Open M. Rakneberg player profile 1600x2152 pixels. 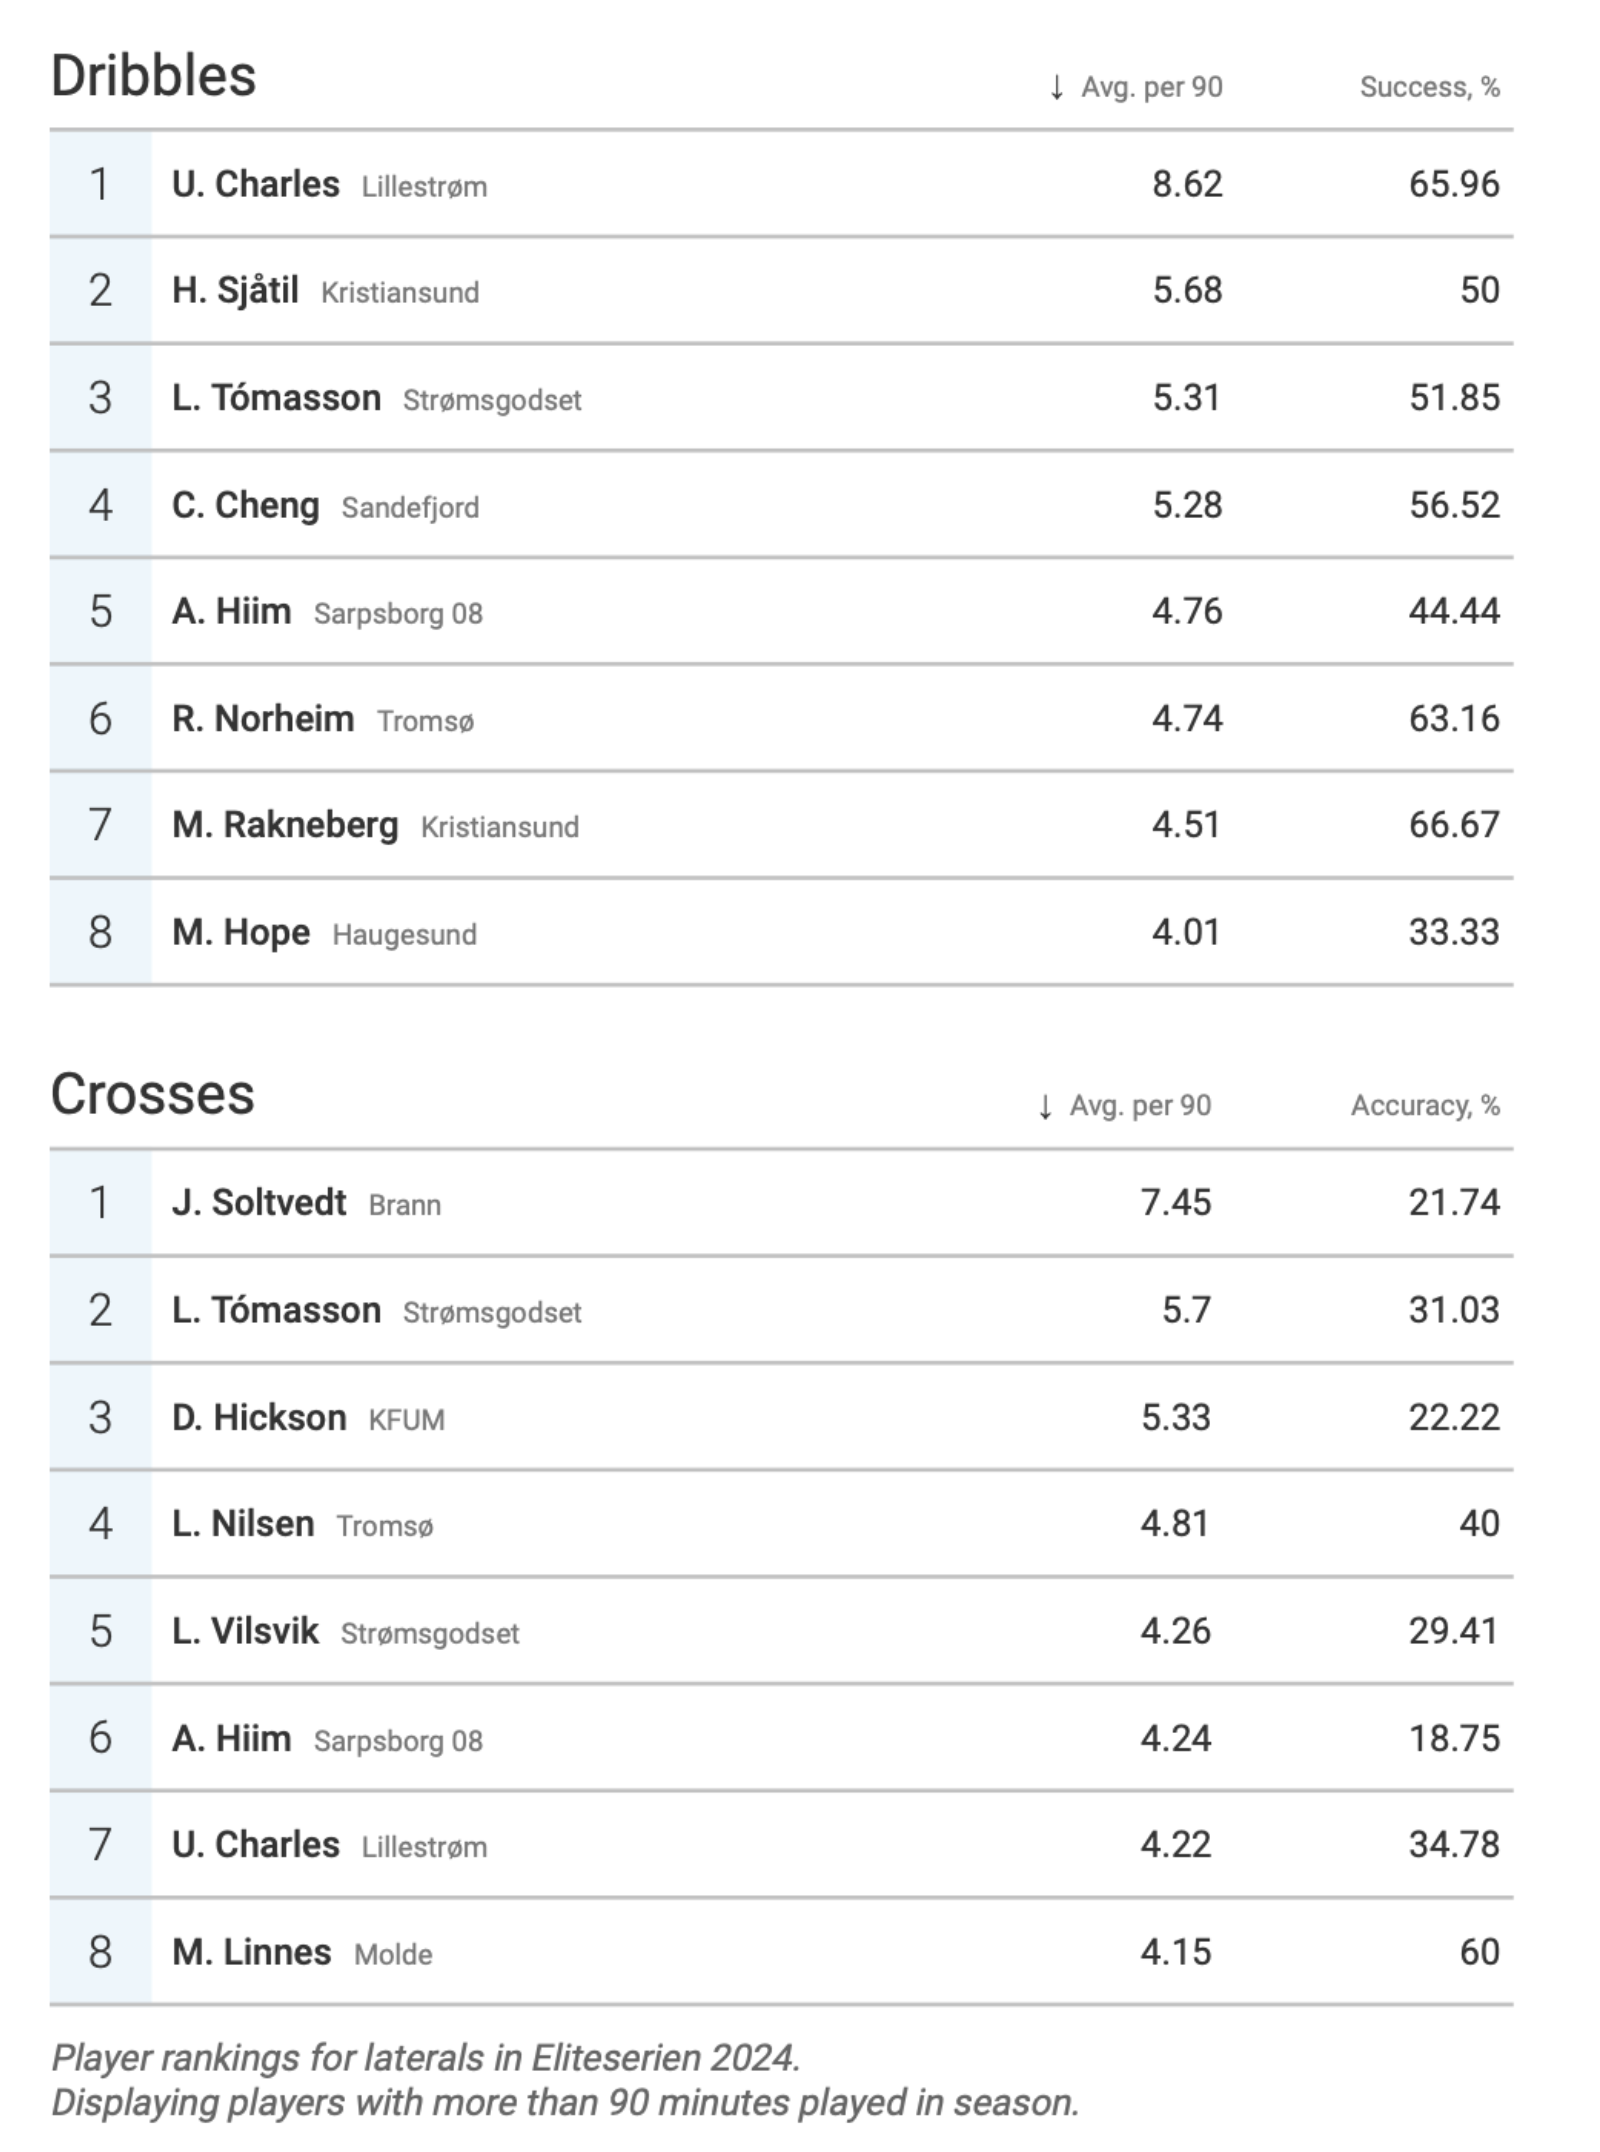coord(285,826)
